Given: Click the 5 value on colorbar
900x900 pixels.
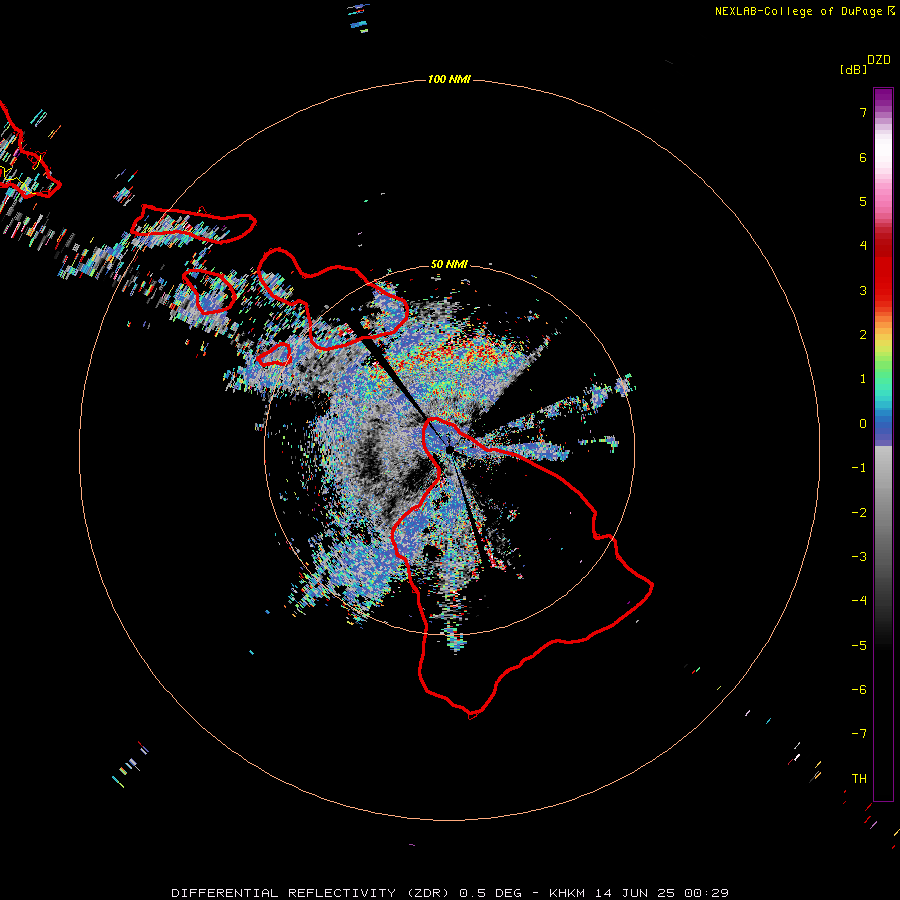Looking at the screenshot, I should [x=863, y=202].
